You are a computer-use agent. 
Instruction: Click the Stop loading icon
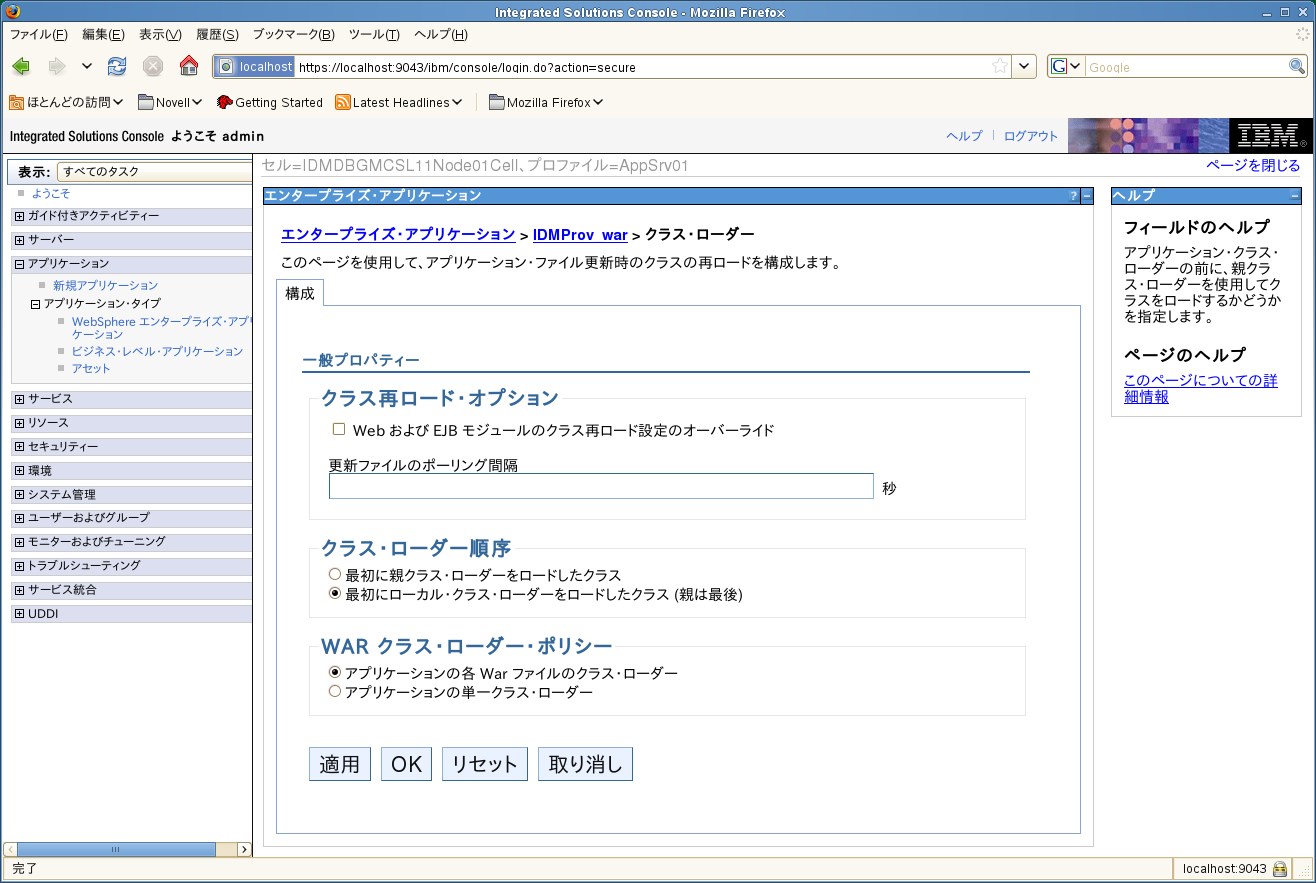coord(152,67)
